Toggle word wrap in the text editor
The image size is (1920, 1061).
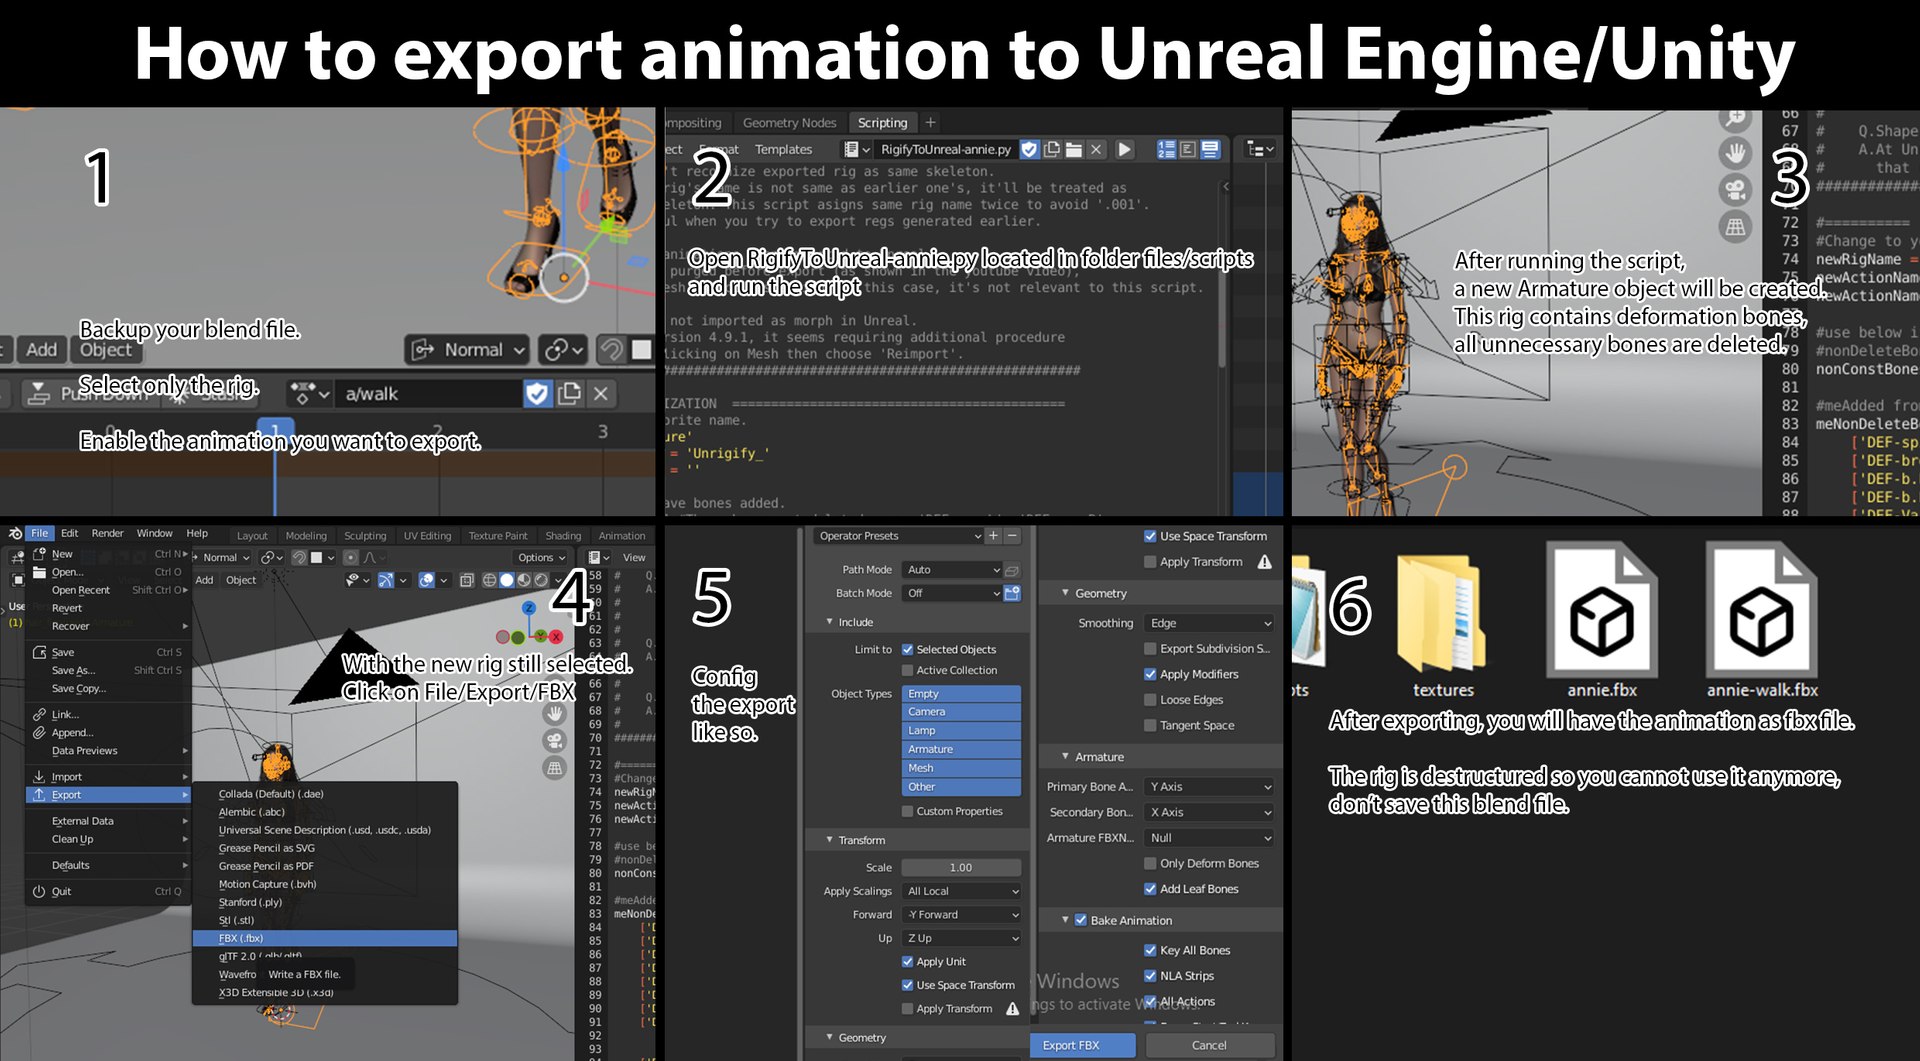(1188, 149)
